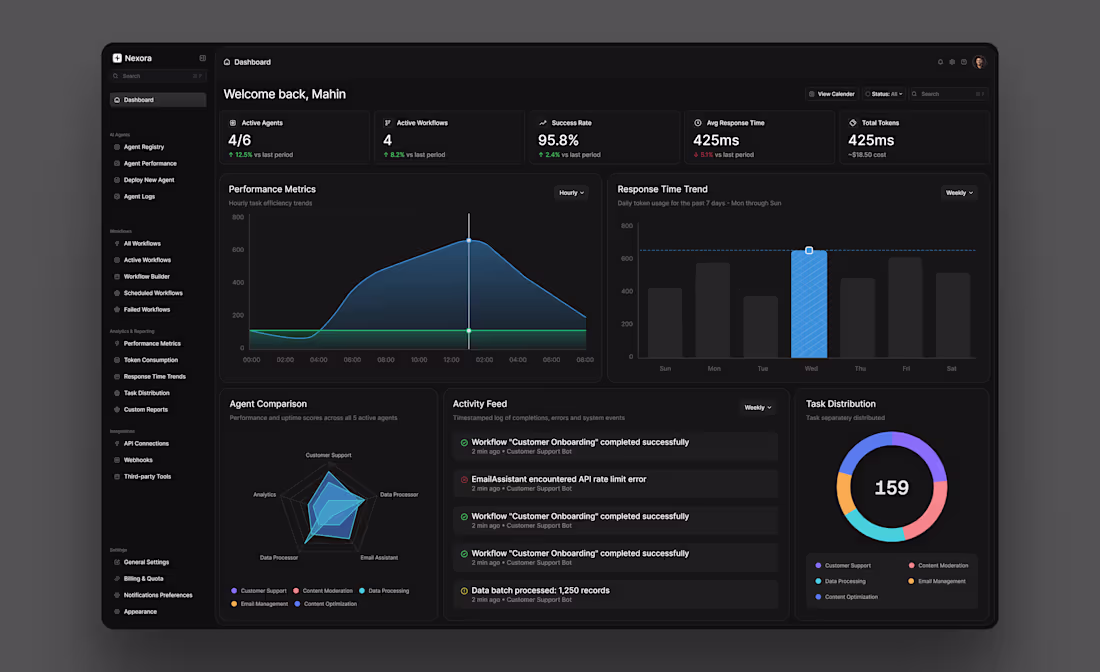Collapse the sidebar with the panel icon

[x=203, y=58]
